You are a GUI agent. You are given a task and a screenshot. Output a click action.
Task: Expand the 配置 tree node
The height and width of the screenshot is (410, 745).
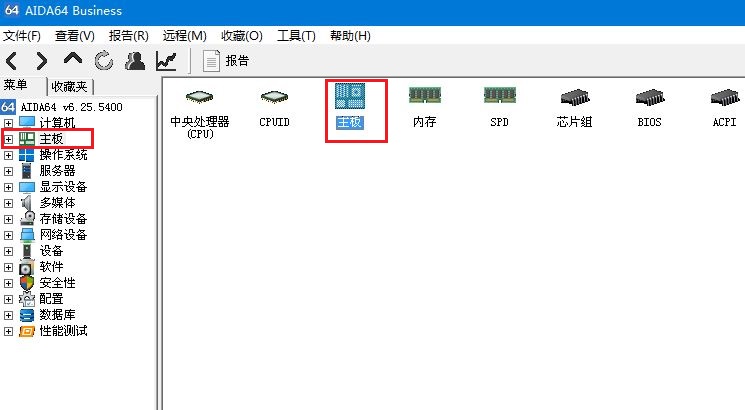pyautogui.click(x=8, y=299)
